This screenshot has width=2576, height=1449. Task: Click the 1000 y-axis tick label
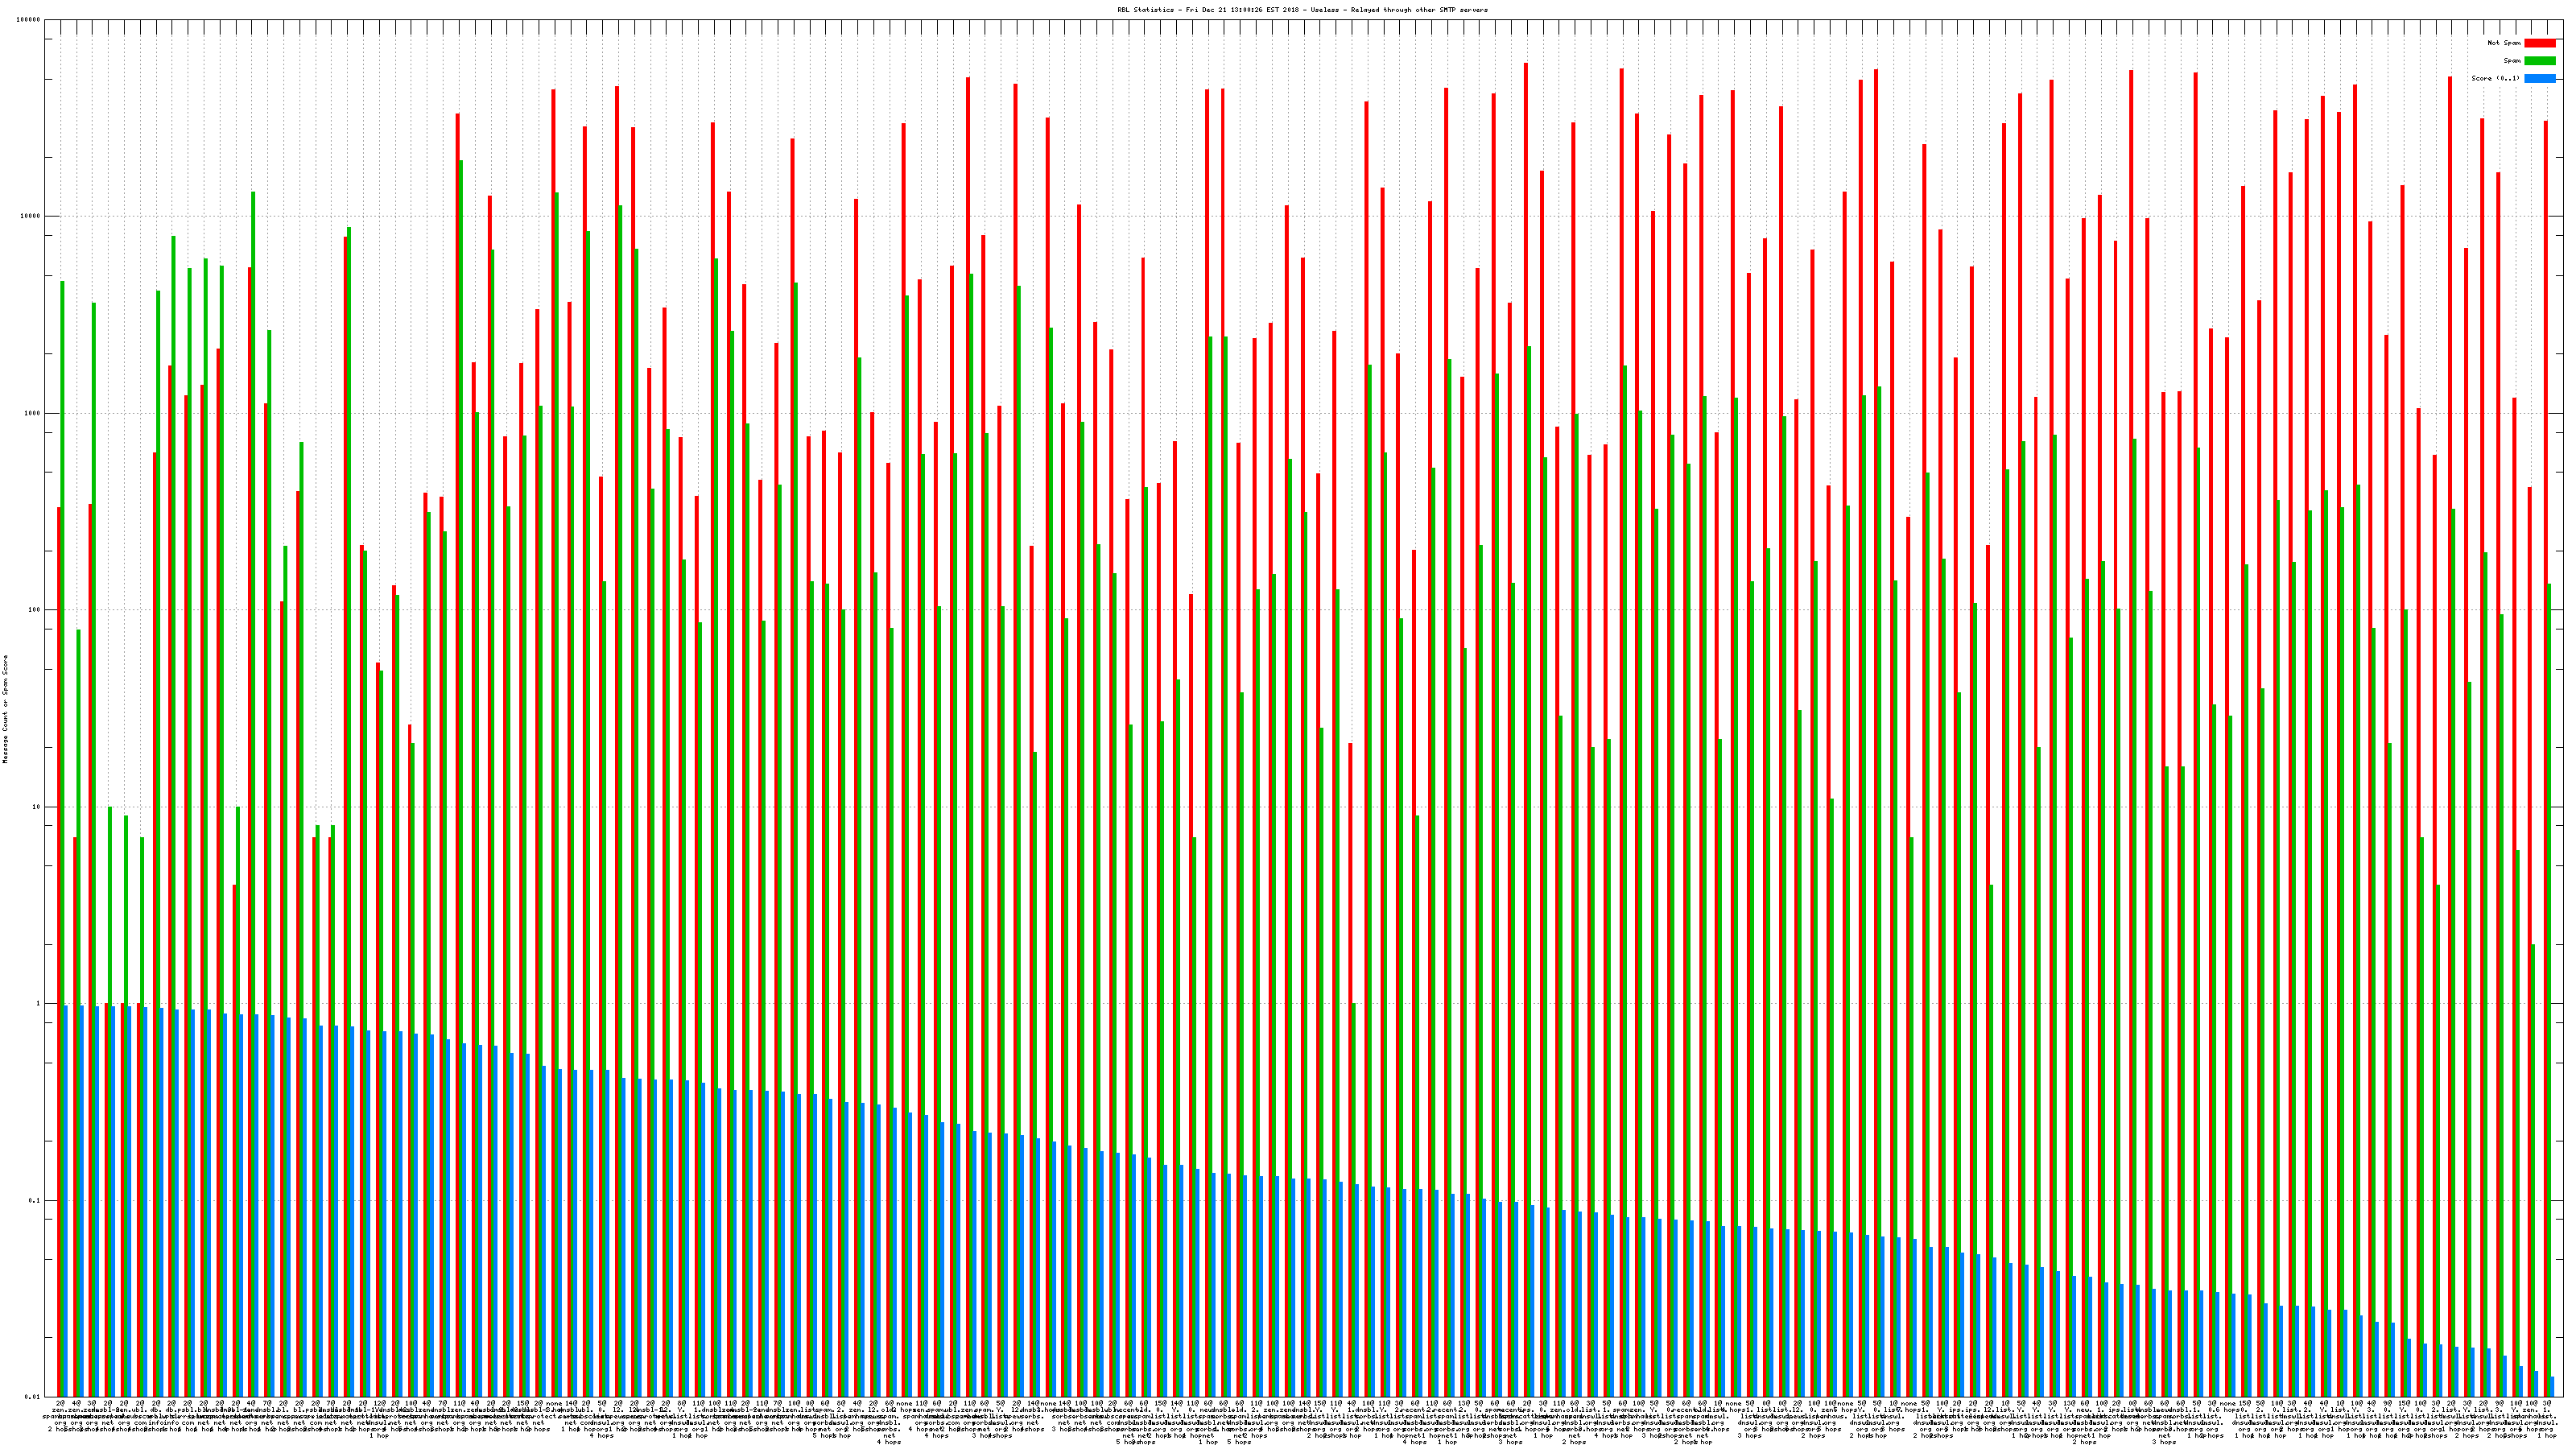33,414
